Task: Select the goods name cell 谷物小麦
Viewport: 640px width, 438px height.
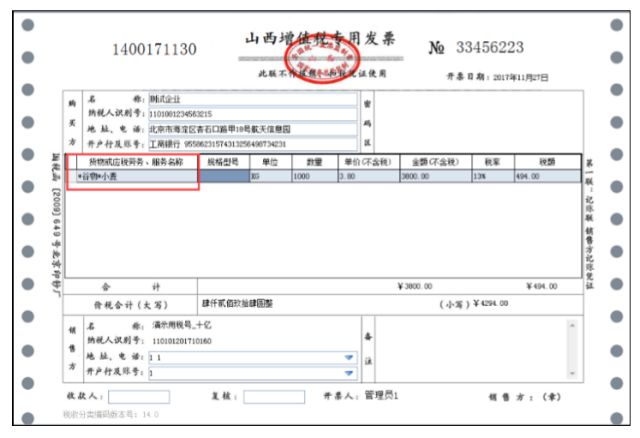Action: (x=133, y=176)
